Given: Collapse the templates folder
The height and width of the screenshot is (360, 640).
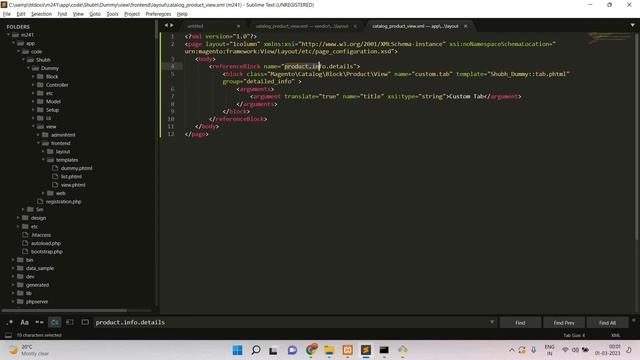Looking at the screenshot, I should [43, 160].
